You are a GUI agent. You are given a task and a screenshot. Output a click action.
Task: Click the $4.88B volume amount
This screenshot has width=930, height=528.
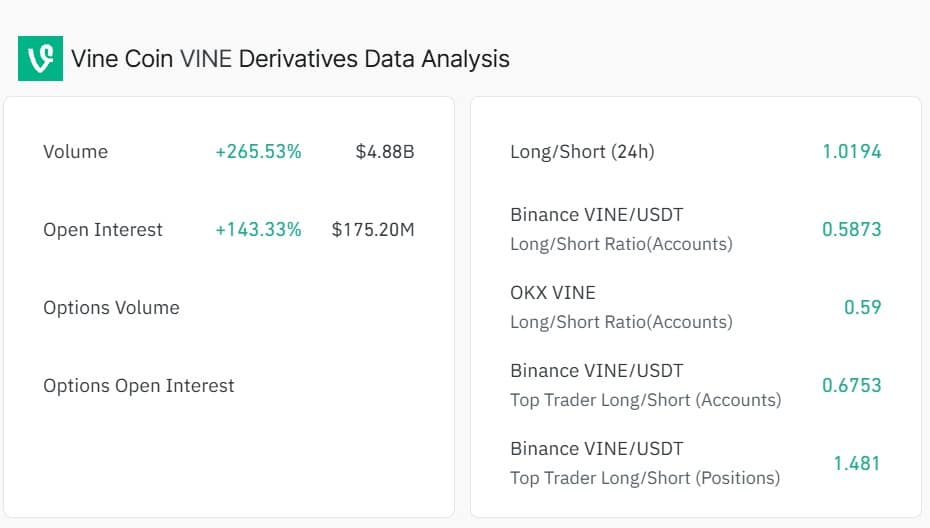pos(385,152)
